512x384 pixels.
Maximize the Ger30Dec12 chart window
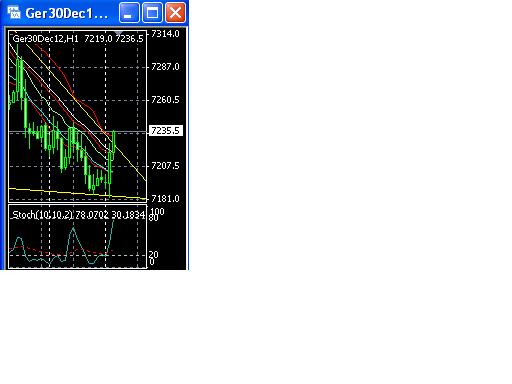tap(152, 13)
